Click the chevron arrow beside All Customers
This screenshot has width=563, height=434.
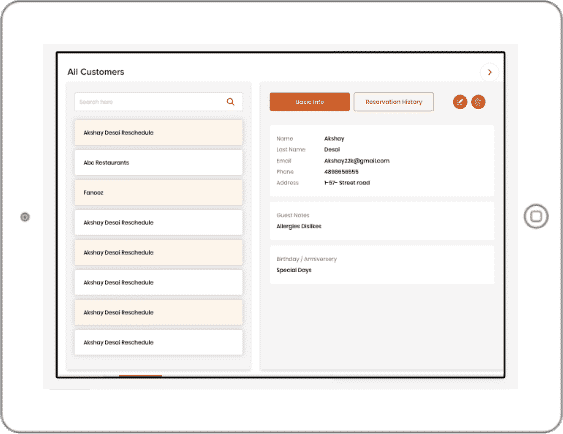[x=489, y=72]
